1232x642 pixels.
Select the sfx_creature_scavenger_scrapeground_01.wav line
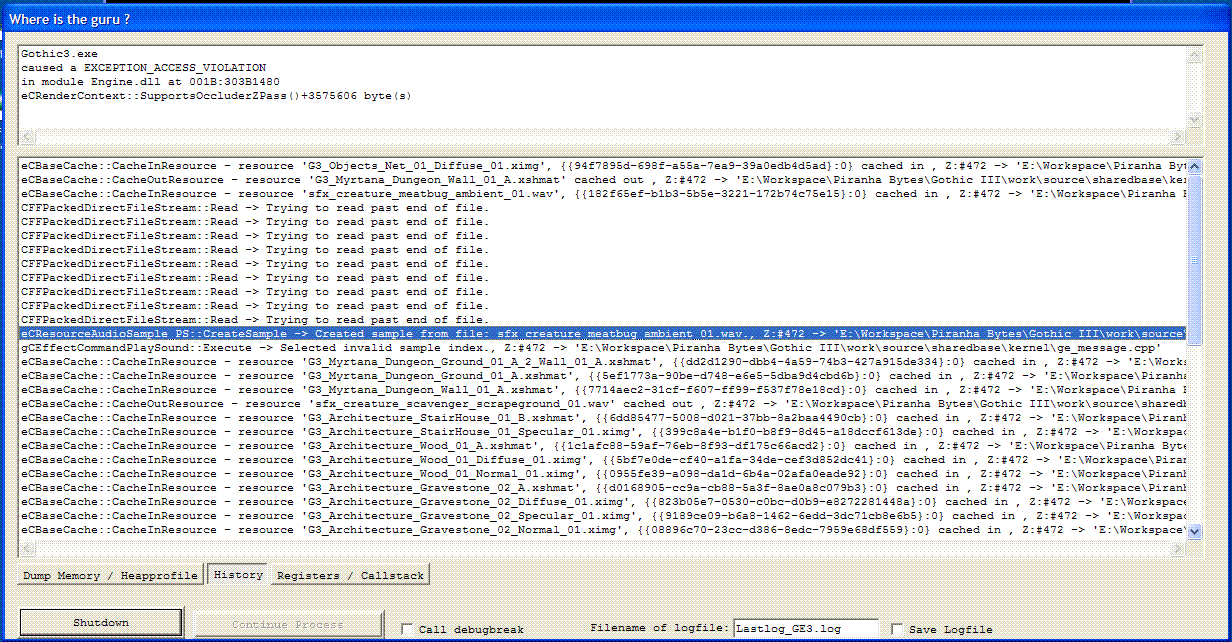603,403
